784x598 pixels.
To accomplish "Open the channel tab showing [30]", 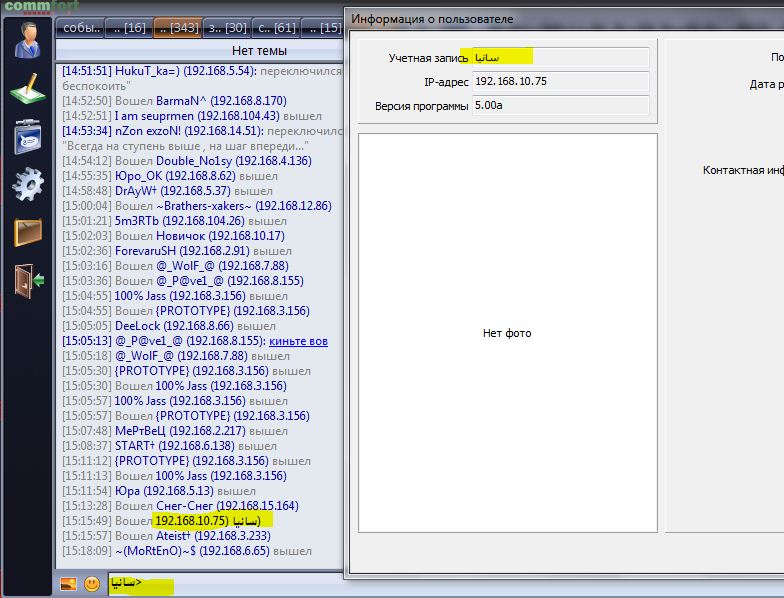I will pyautogui.click(x=226, y=27).
